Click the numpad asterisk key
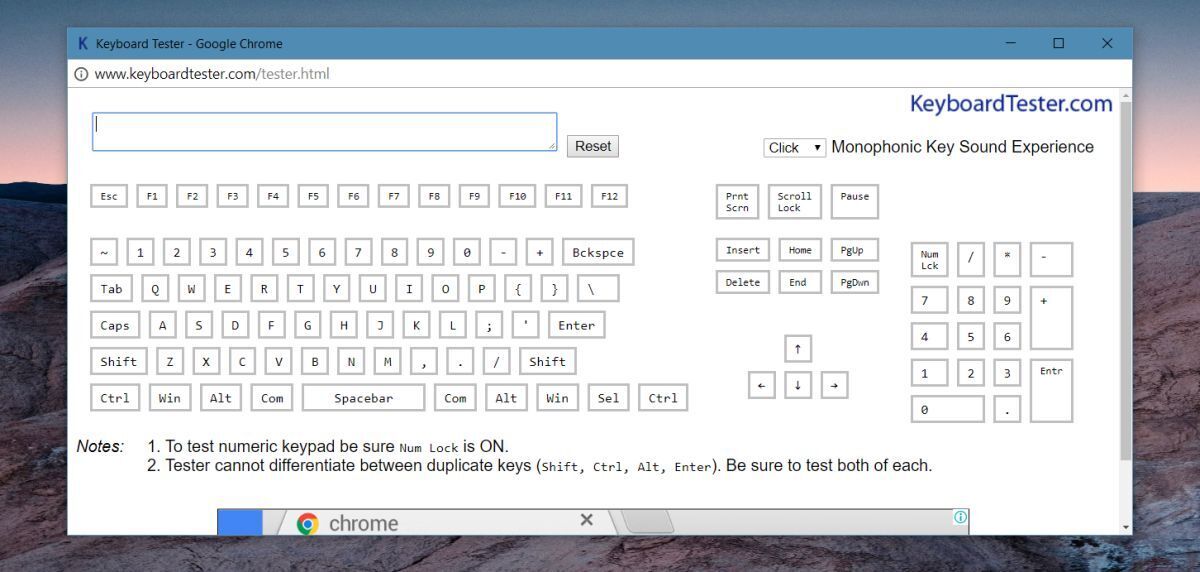The width and height of the screenshot is (1200, 572). click(1007, 259)
